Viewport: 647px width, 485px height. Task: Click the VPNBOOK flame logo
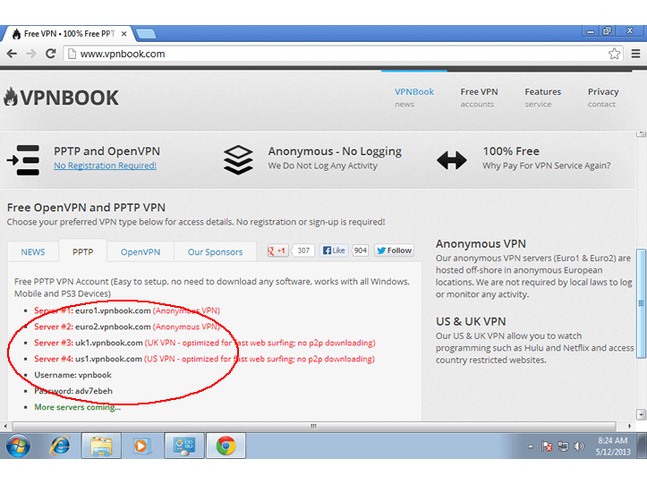[x=62, y=98]
